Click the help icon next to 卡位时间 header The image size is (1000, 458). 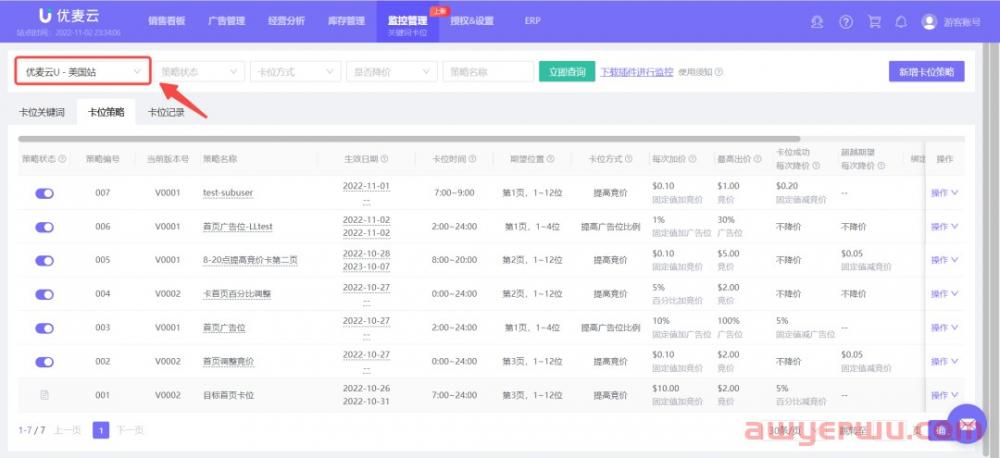coord(472,159)
